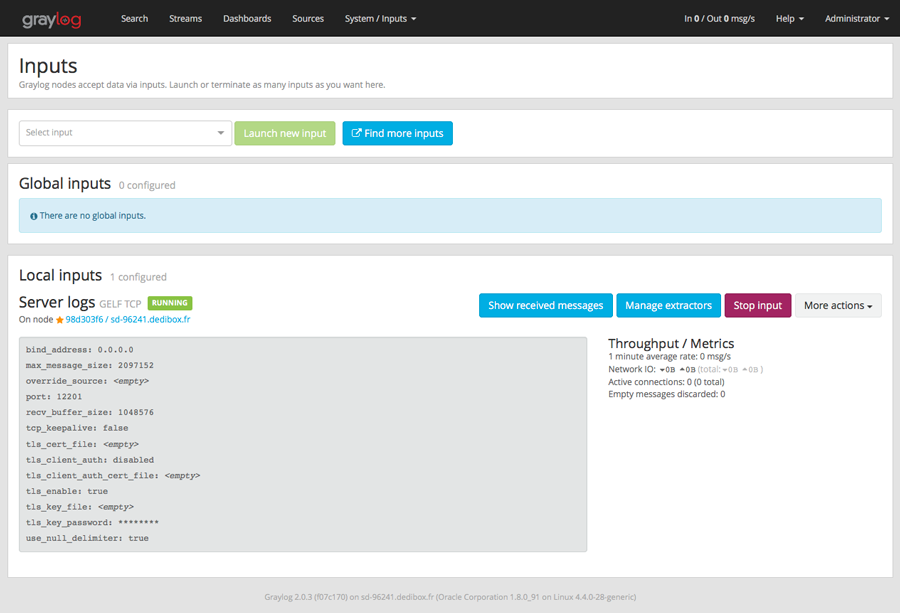Click the In/Out msg/s throughput indicator
The image size is (900, 613).
[x=719, y=18]
